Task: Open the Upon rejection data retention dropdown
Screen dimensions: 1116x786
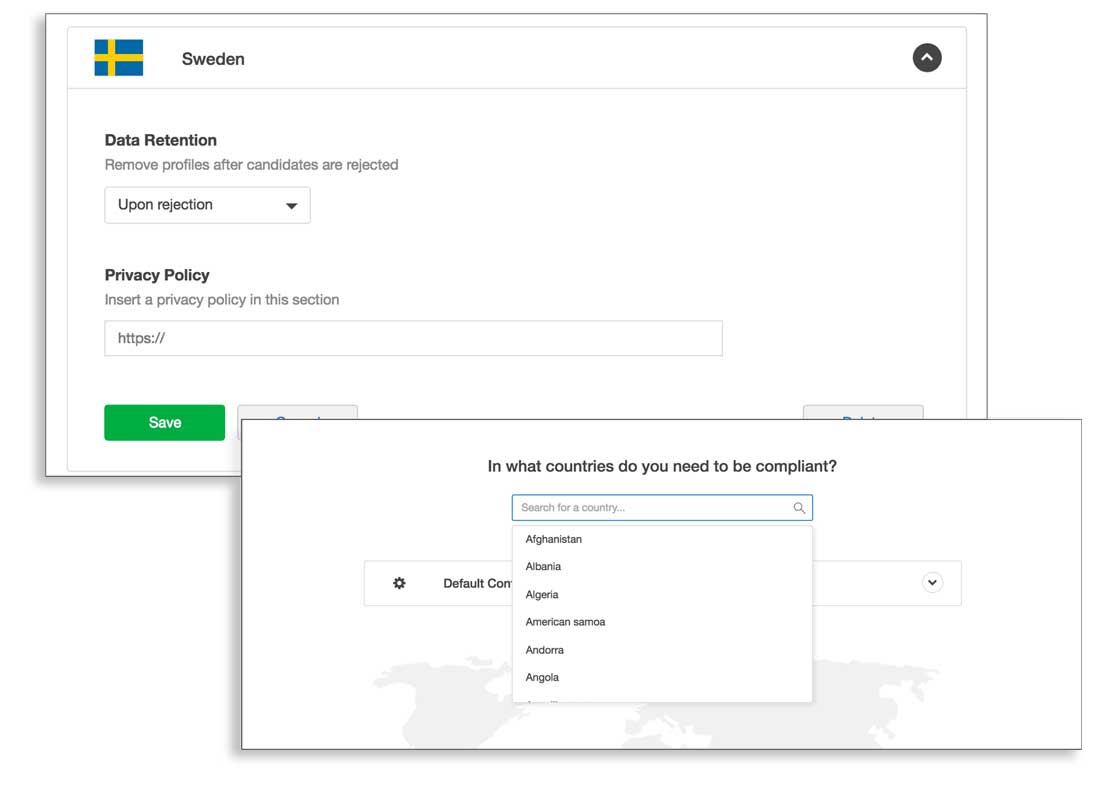Action: pyautogui.click(x=207, y=205)
